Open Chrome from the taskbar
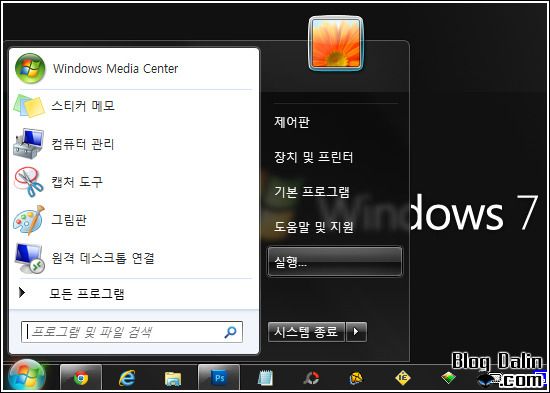550x393 pixels. 81,378
